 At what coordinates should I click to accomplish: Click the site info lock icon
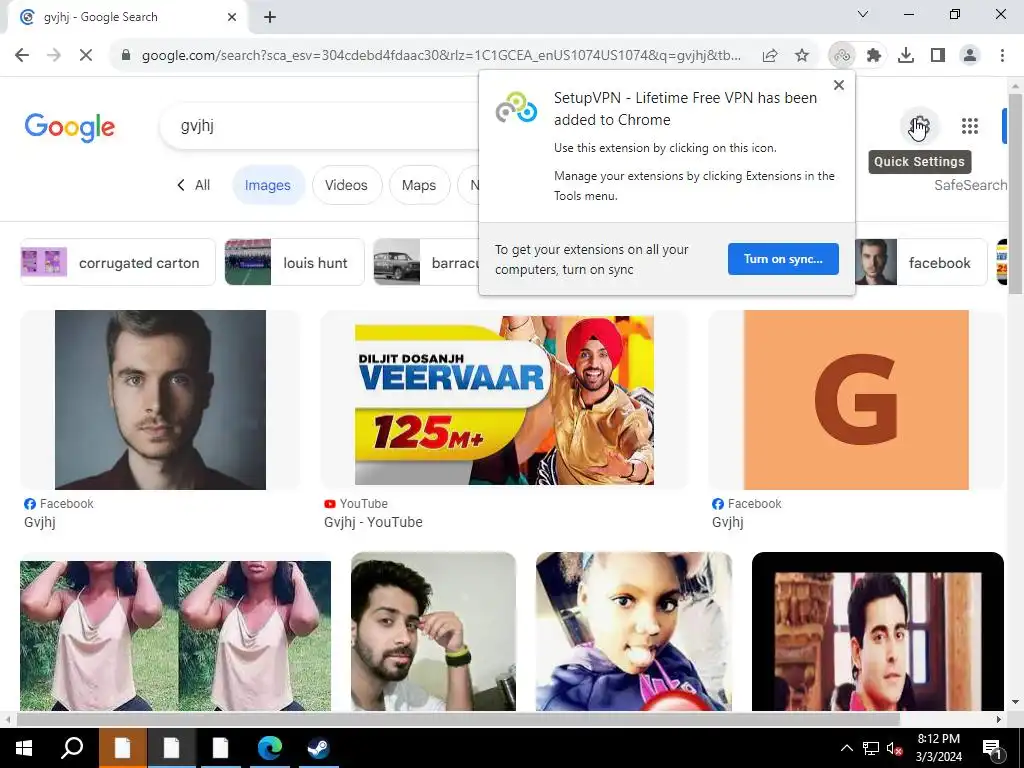[126, 56]
